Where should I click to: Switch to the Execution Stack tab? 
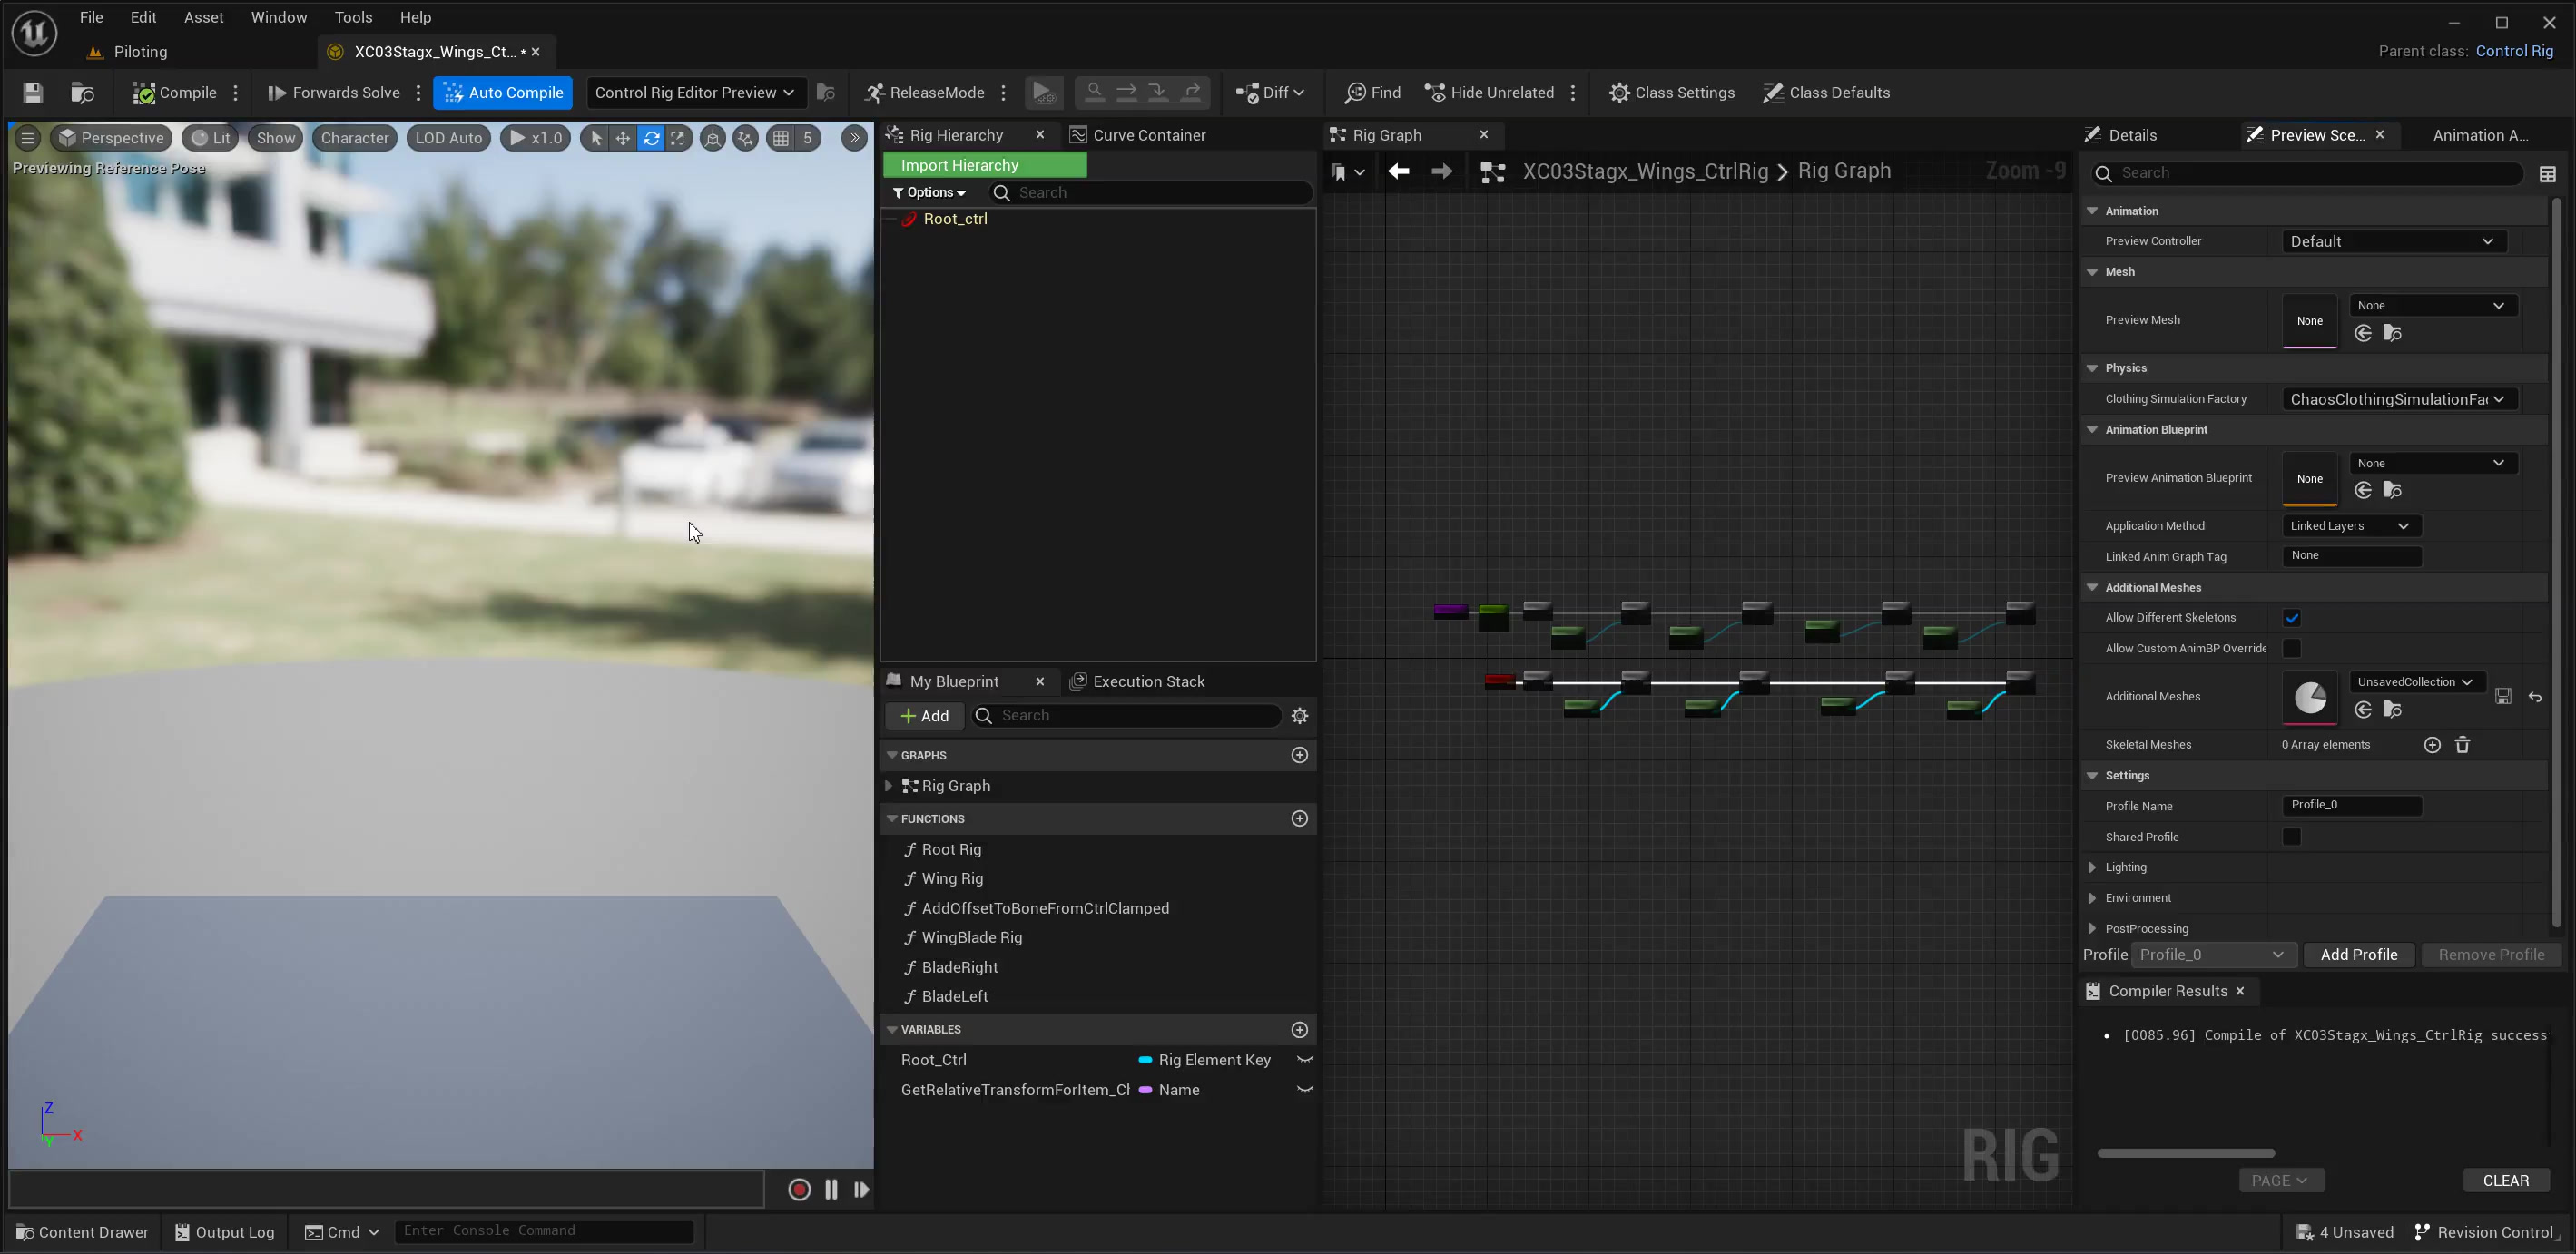coord(1137,681)
